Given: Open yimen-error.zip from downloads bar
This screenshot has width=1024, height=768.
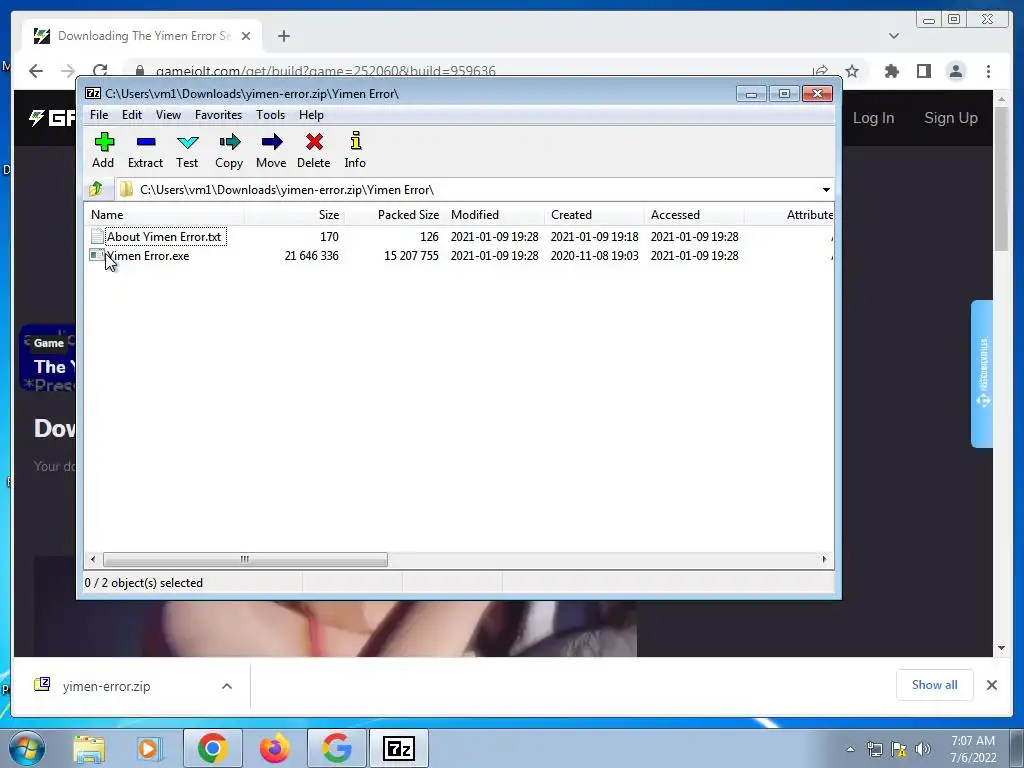Looking at the screenshot, I should coord(106,686).
